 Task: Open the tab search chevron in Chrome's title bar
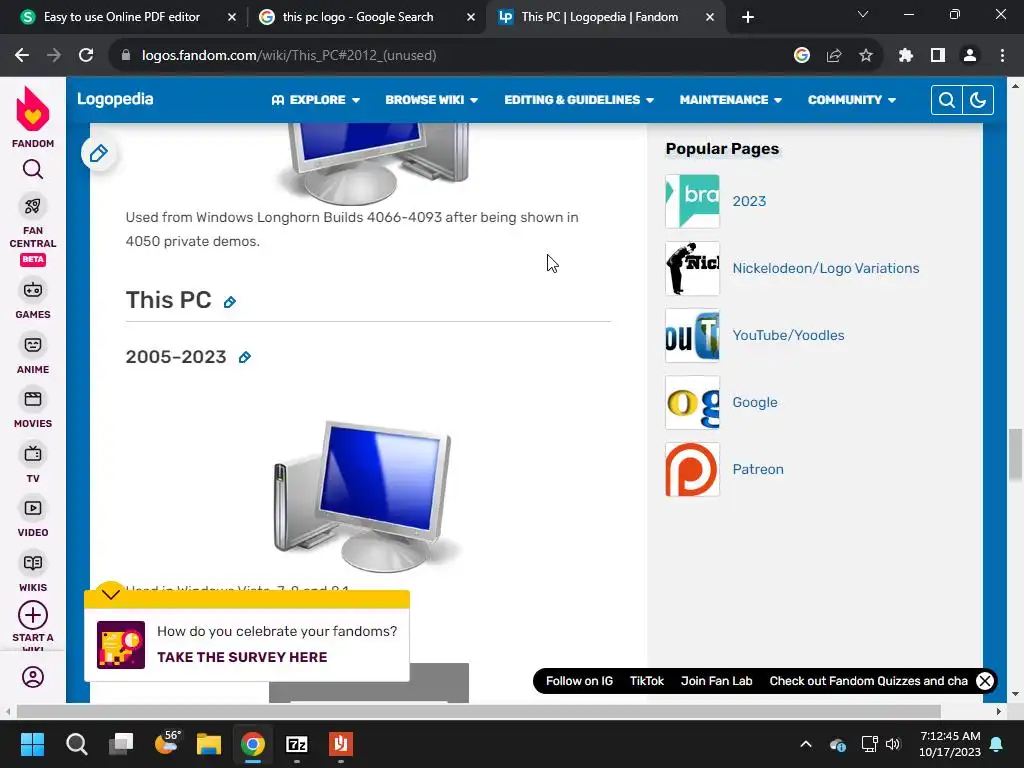[863, 14]
